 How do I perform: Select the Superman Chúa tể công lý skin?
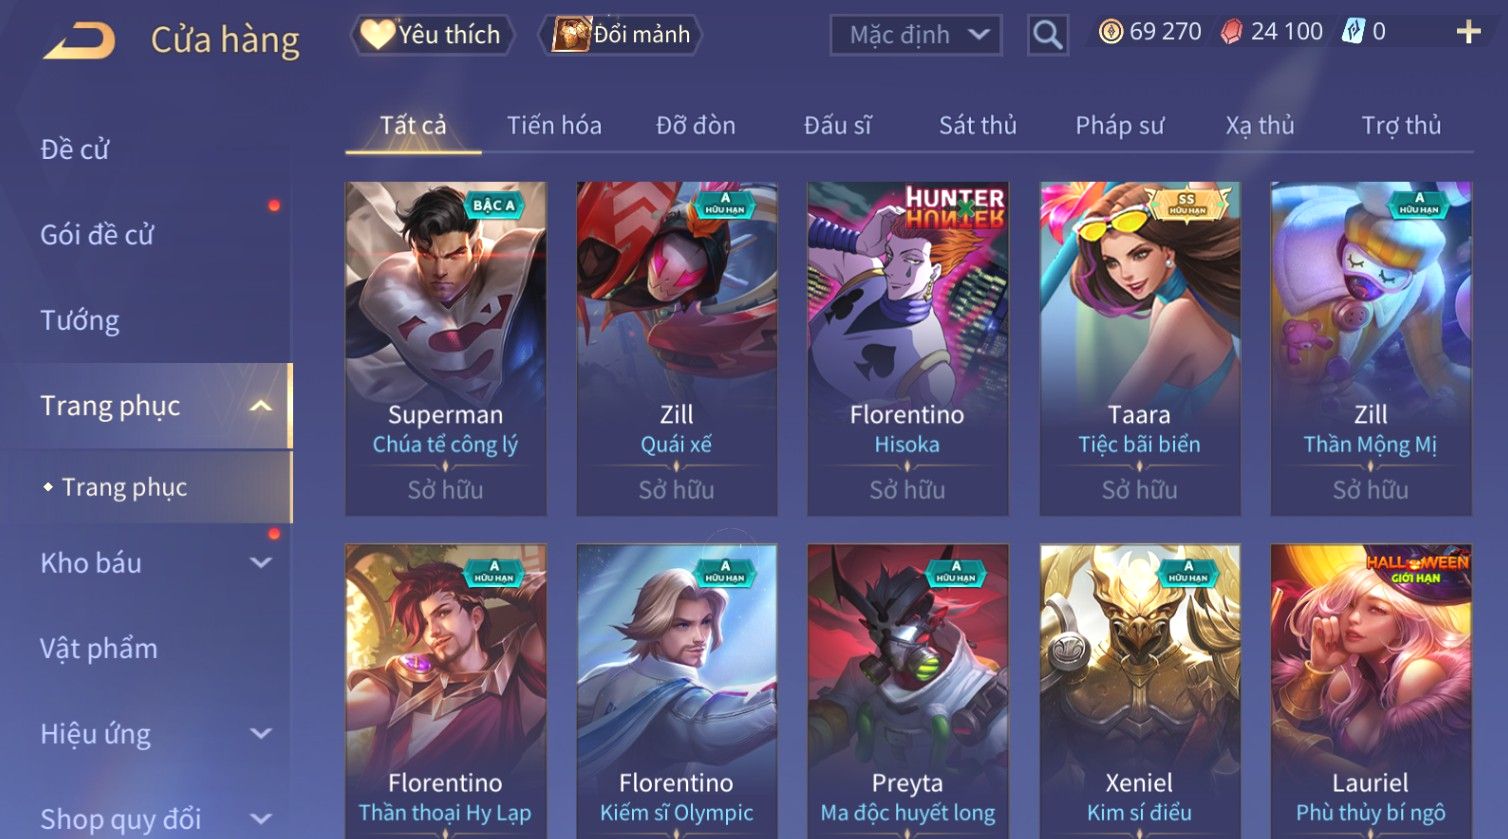(x=445, y=349)
